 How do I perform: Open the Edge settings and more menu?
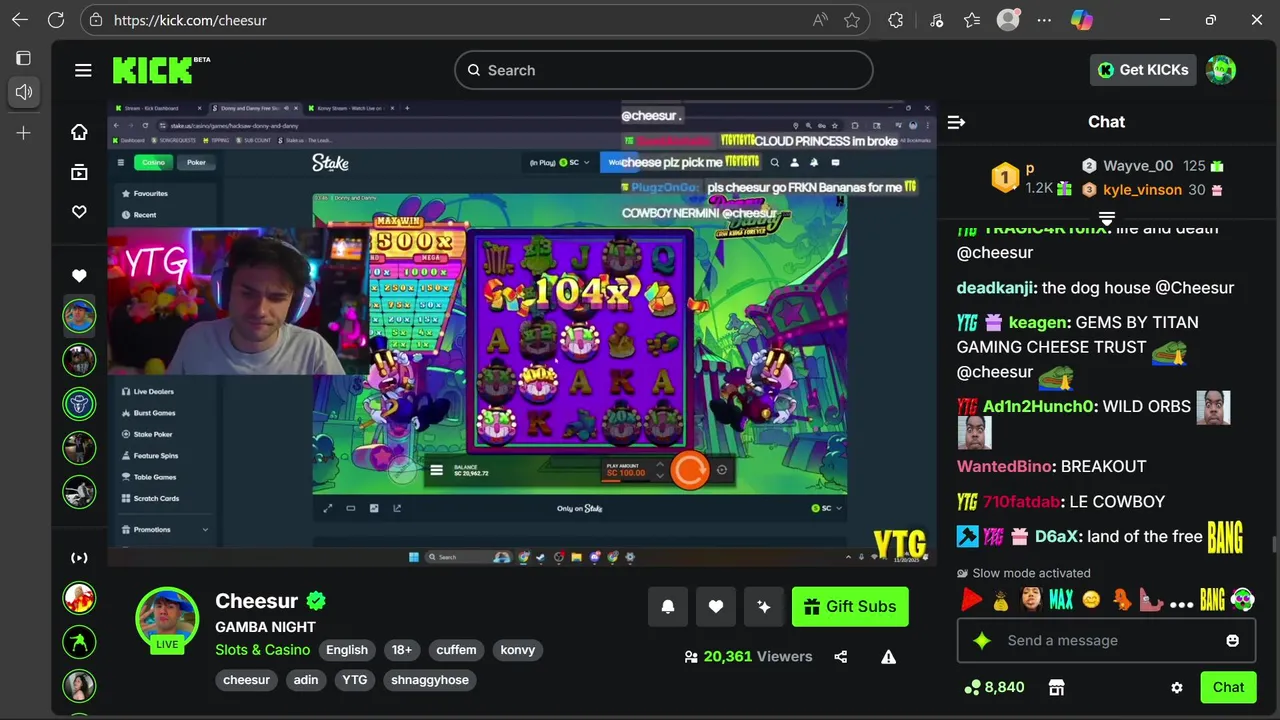point(1044,20)
